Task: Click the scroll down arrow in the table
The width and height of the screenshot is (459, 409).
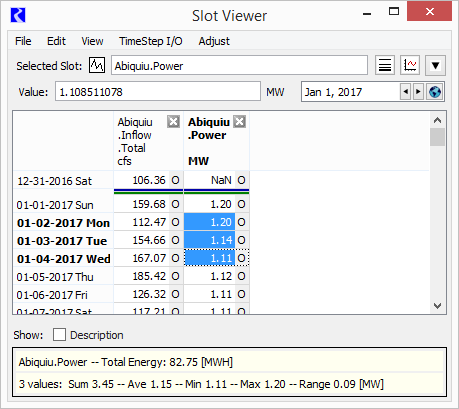Action: pos(437,305)
